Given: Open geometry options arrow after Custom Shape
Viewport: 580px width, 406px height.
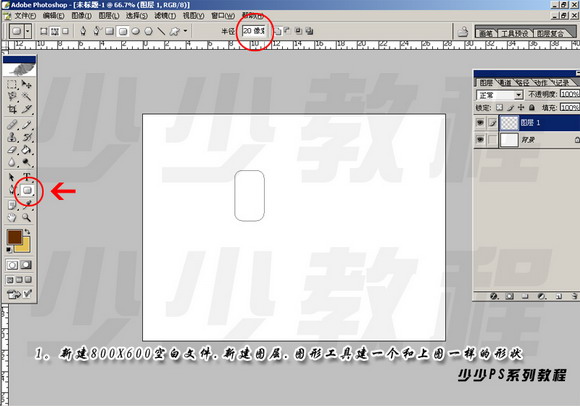Looking at the screenshot, I should coord(185,31).
